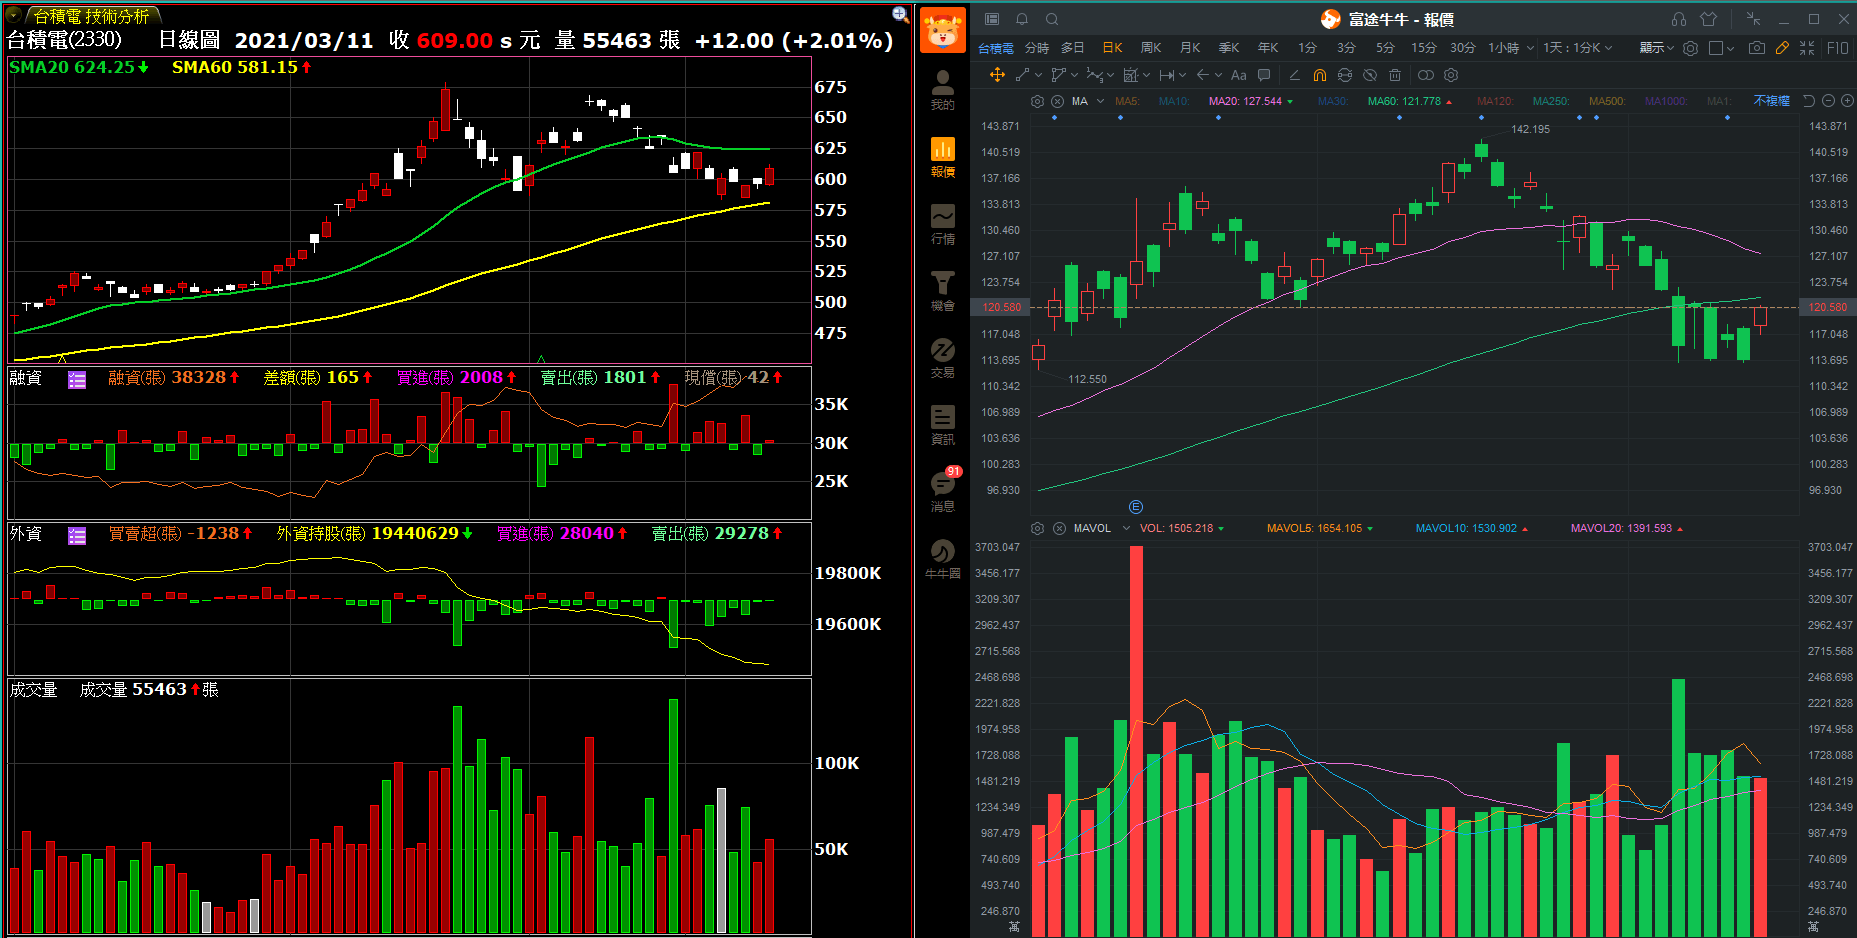
Task: Open MAVOL indicator settings gear
Action: [x=1037, y=528]
